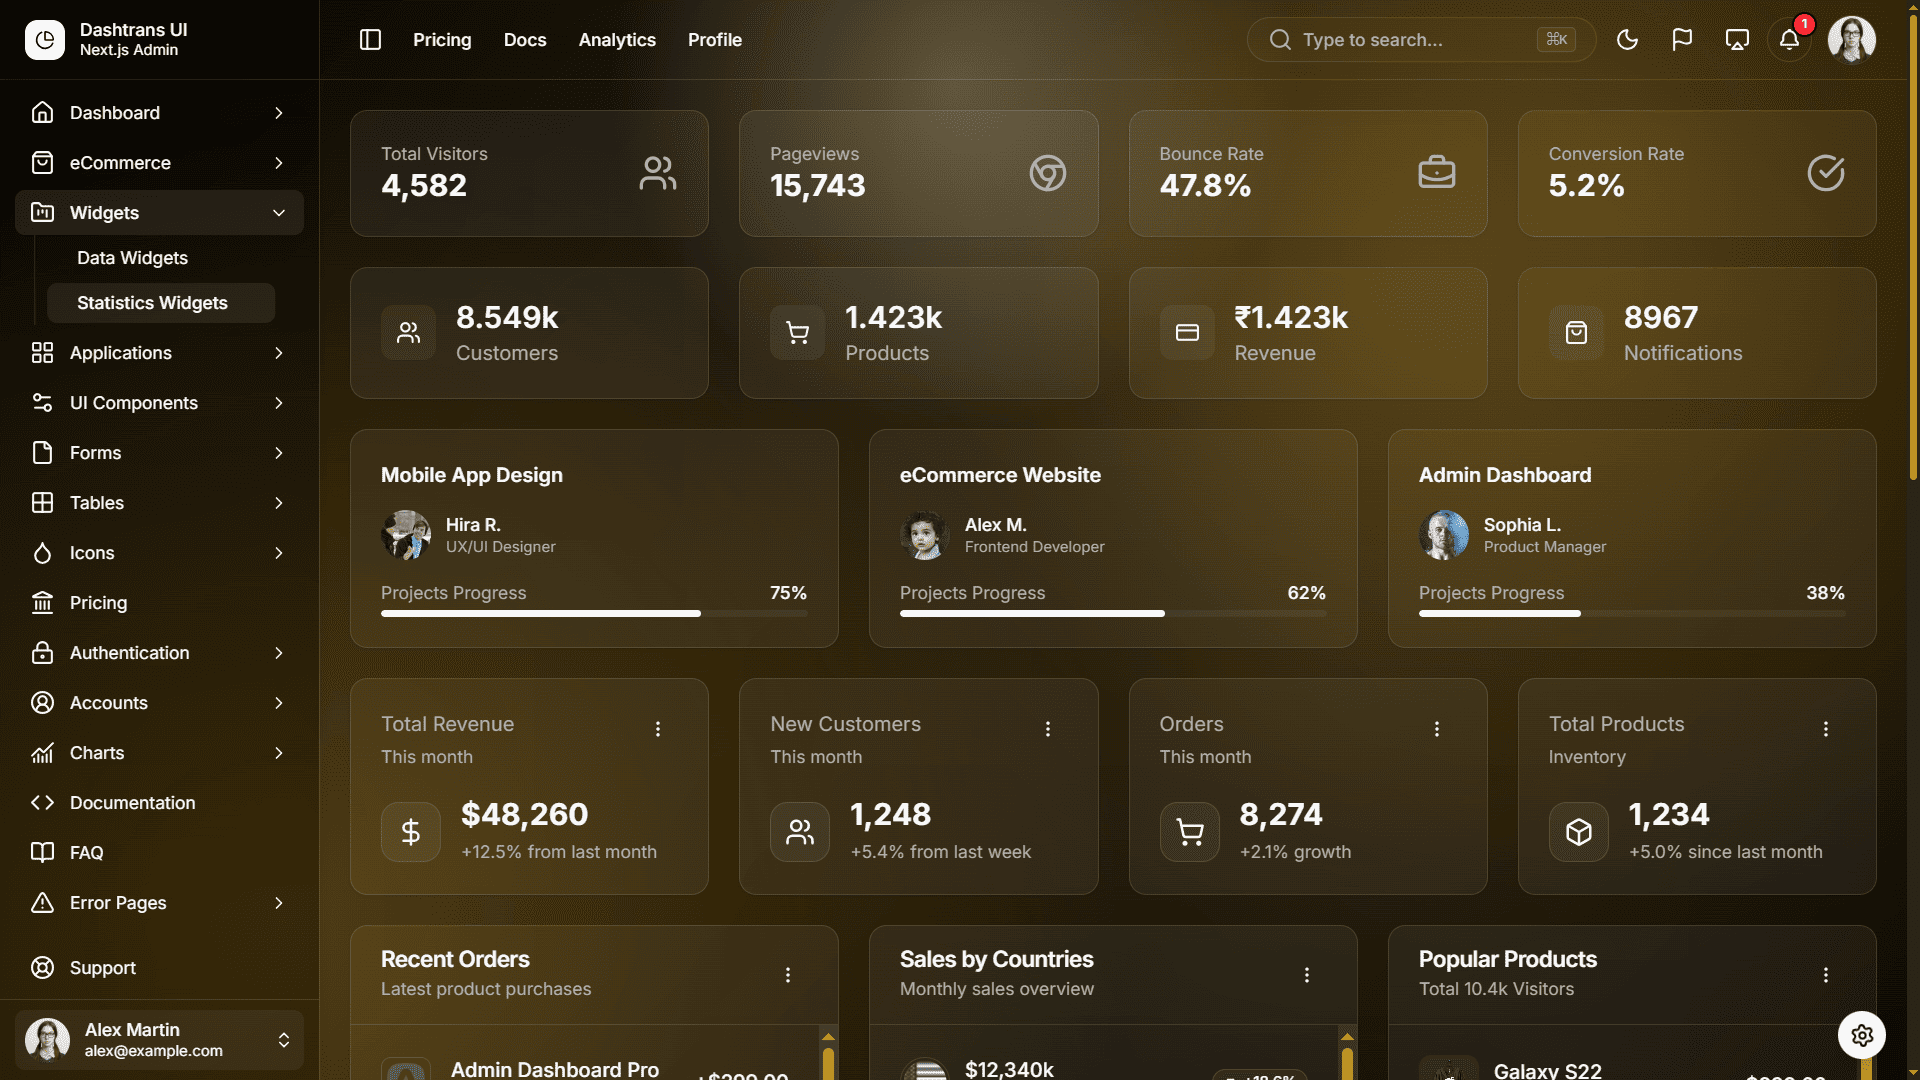Collapse the Widgets sidebar menu

coord(159,213)
